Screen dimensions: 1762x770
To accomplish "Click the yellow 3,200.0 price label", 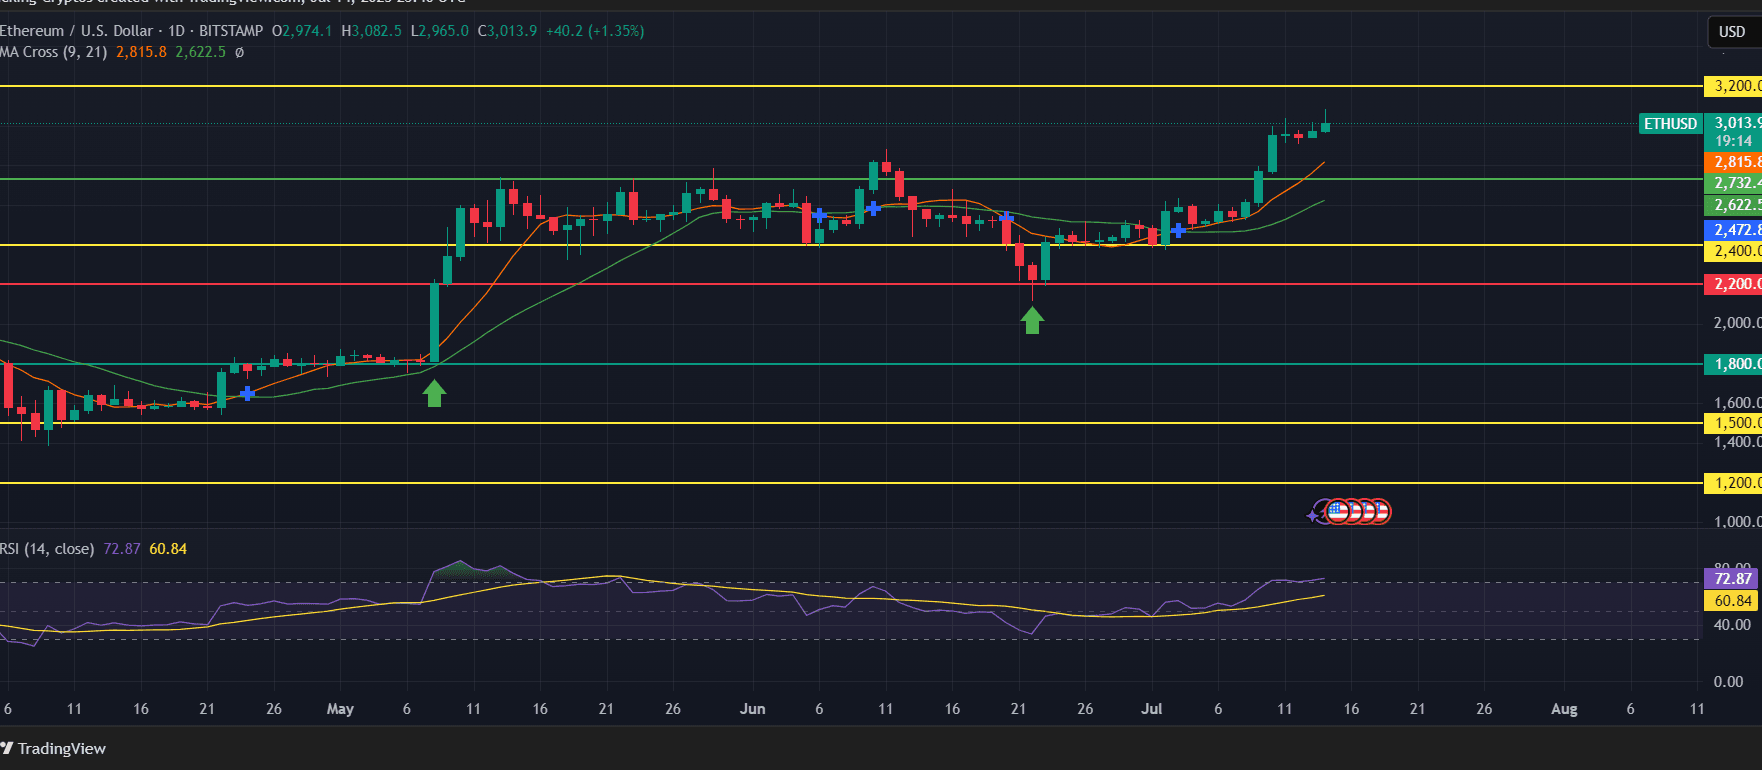I will click(1733, 86).
